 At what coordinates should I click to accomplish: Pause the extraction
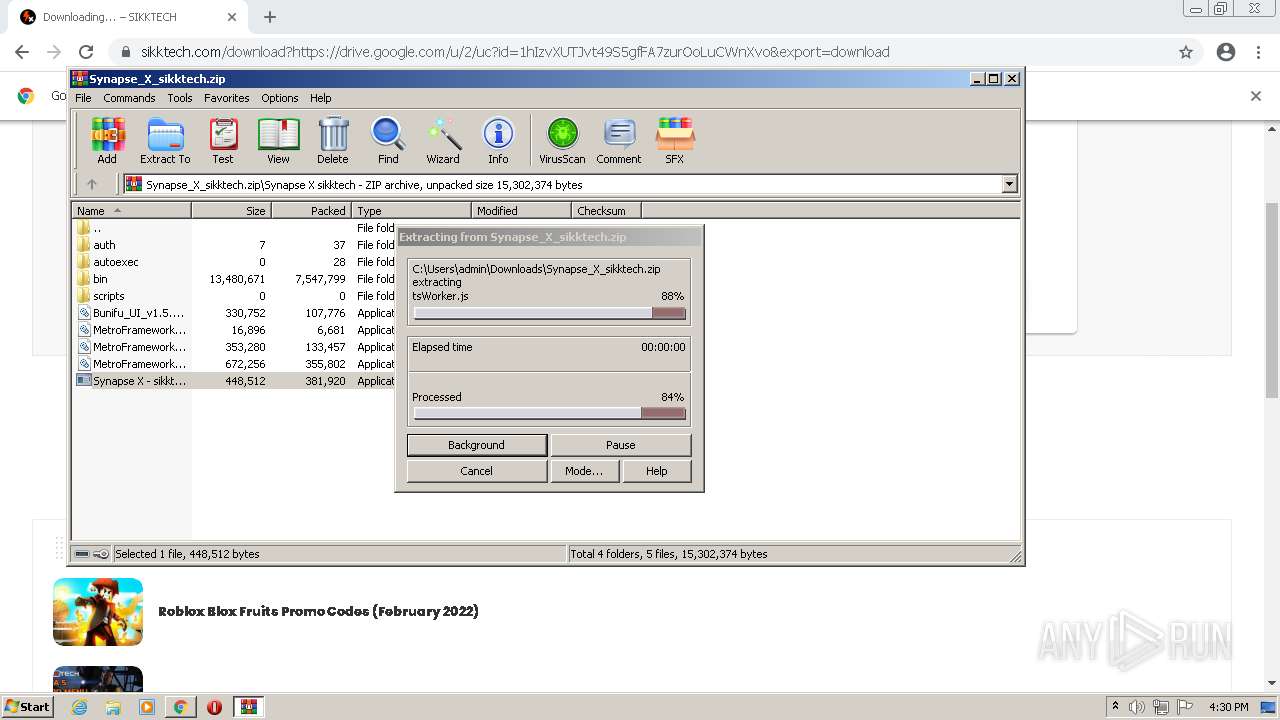point(621,445)
